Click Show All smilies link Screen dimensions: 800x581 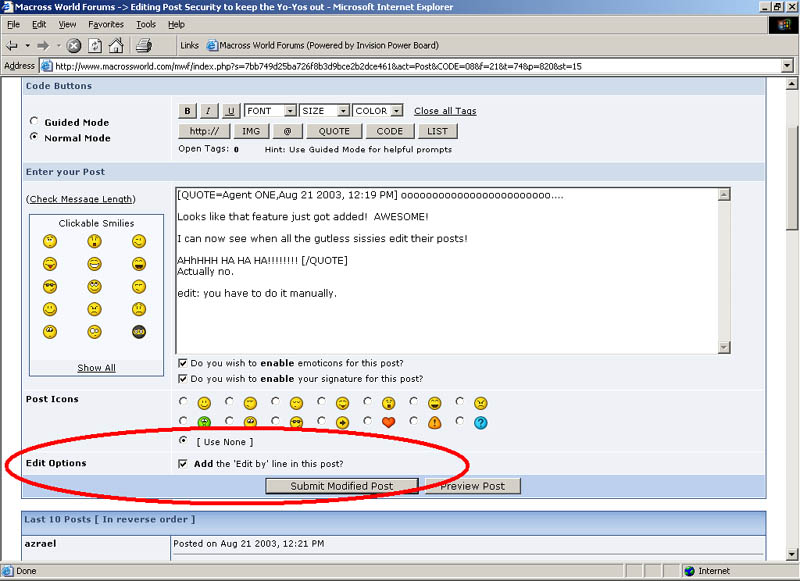coord(96,368)
